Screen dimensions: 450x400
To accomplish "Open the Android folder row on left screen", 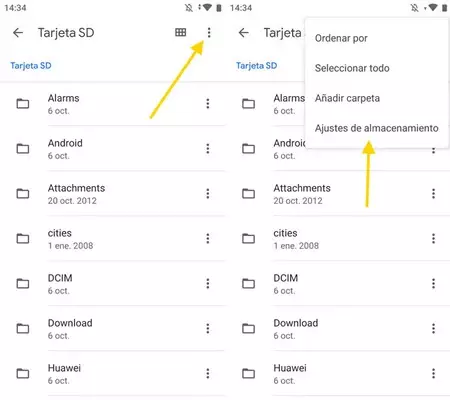I will 113,149.
